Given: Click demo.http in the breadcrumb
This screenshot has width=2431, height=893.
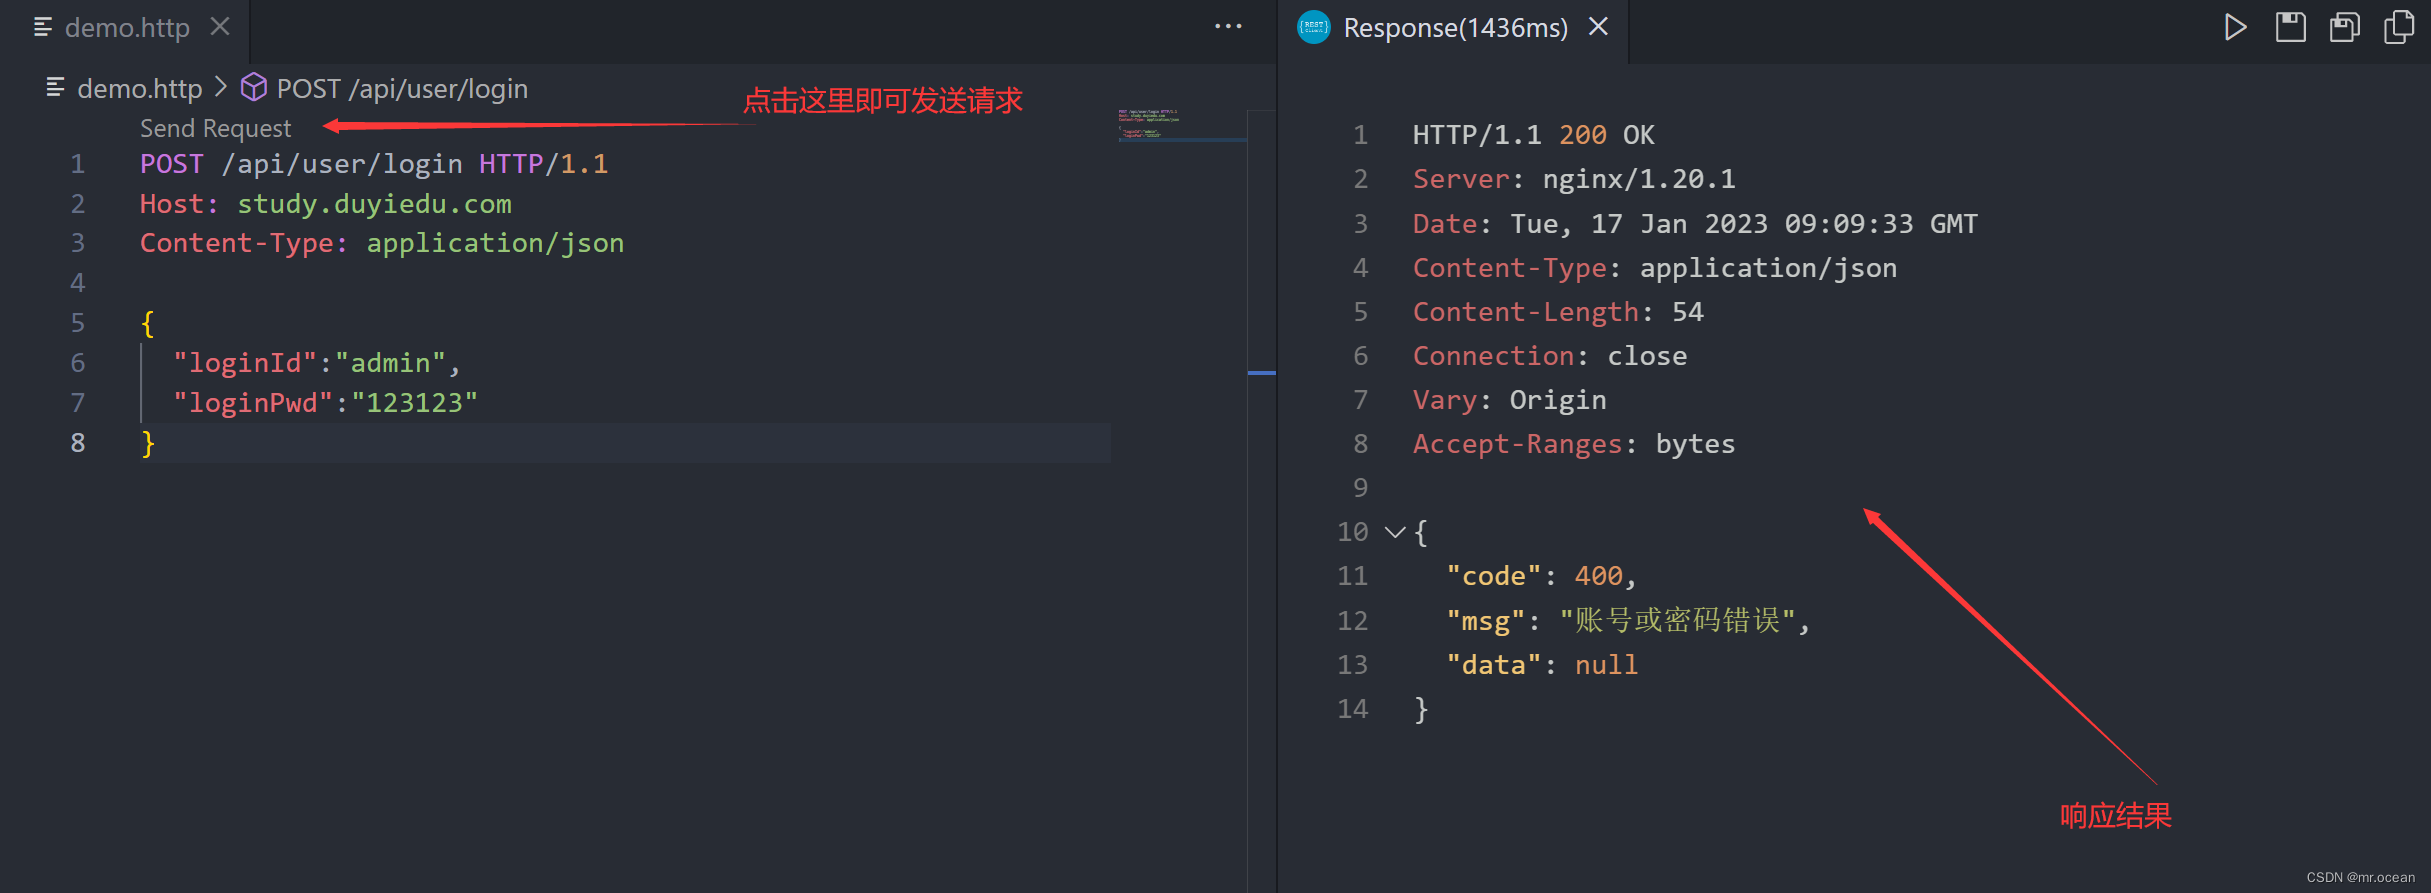Looking at the screenshot, I should click(x=140, y=88).
